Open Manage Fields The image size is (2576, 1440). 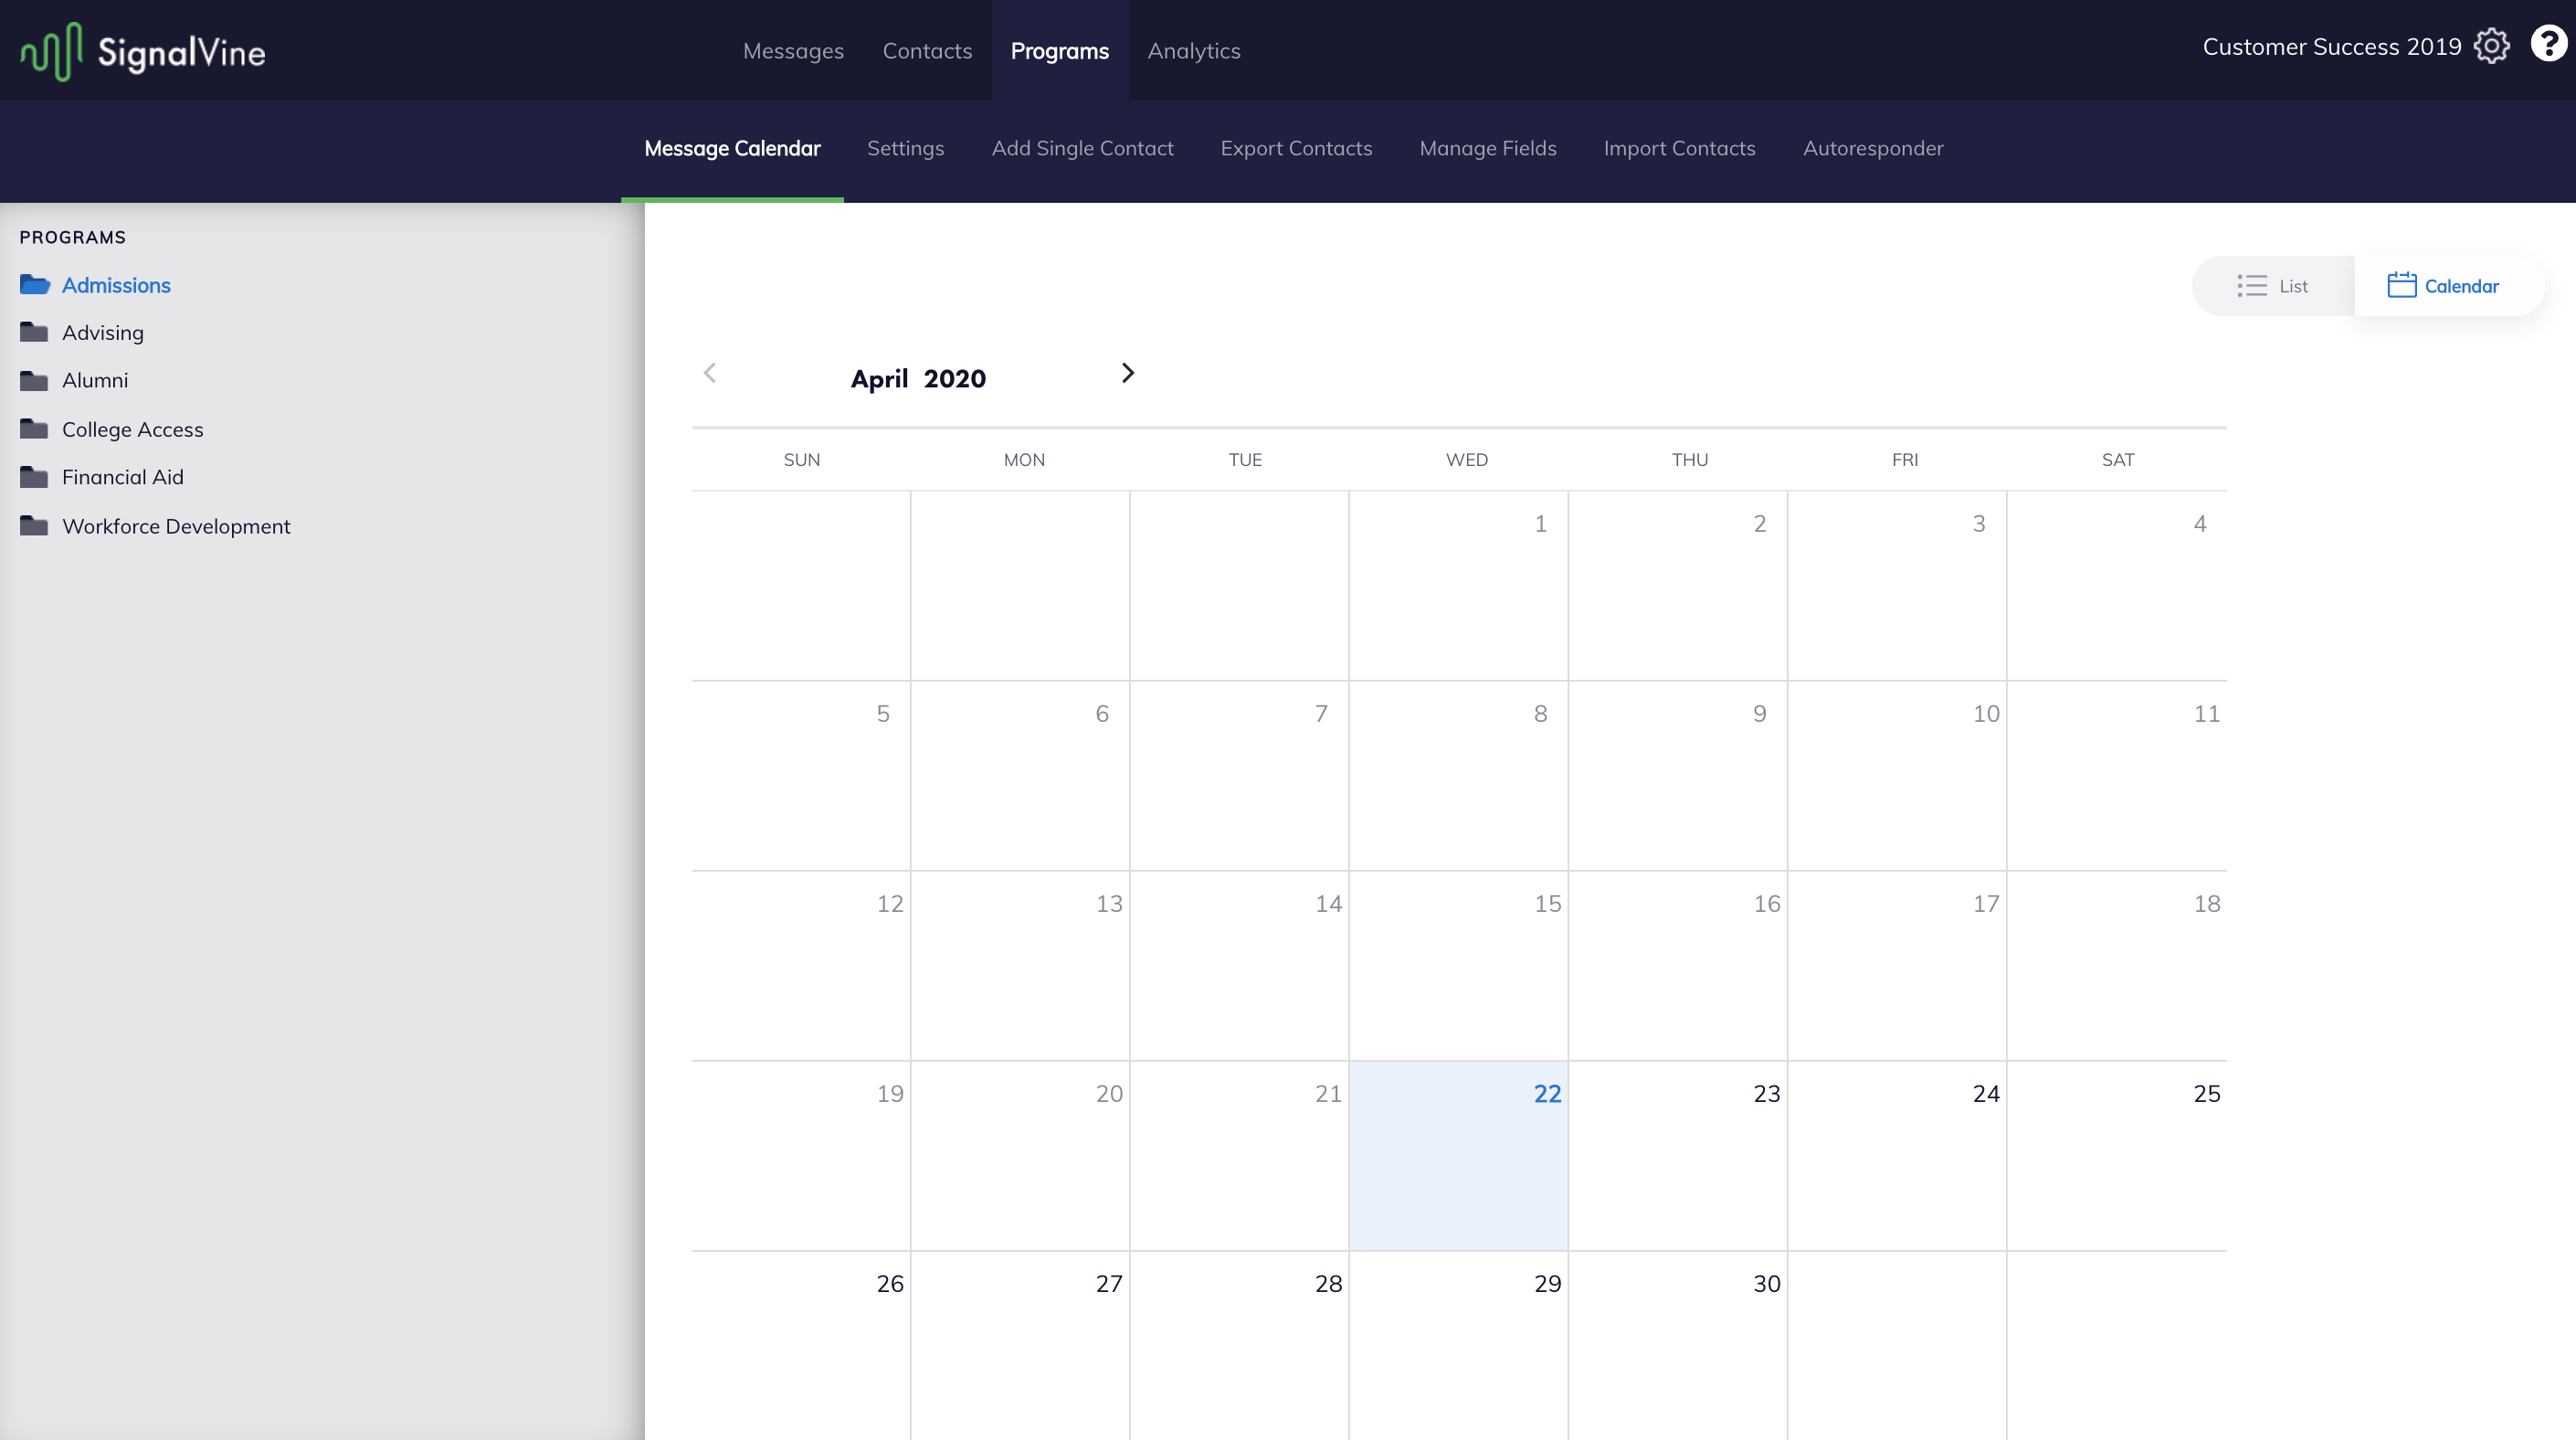click(1488, 148)
